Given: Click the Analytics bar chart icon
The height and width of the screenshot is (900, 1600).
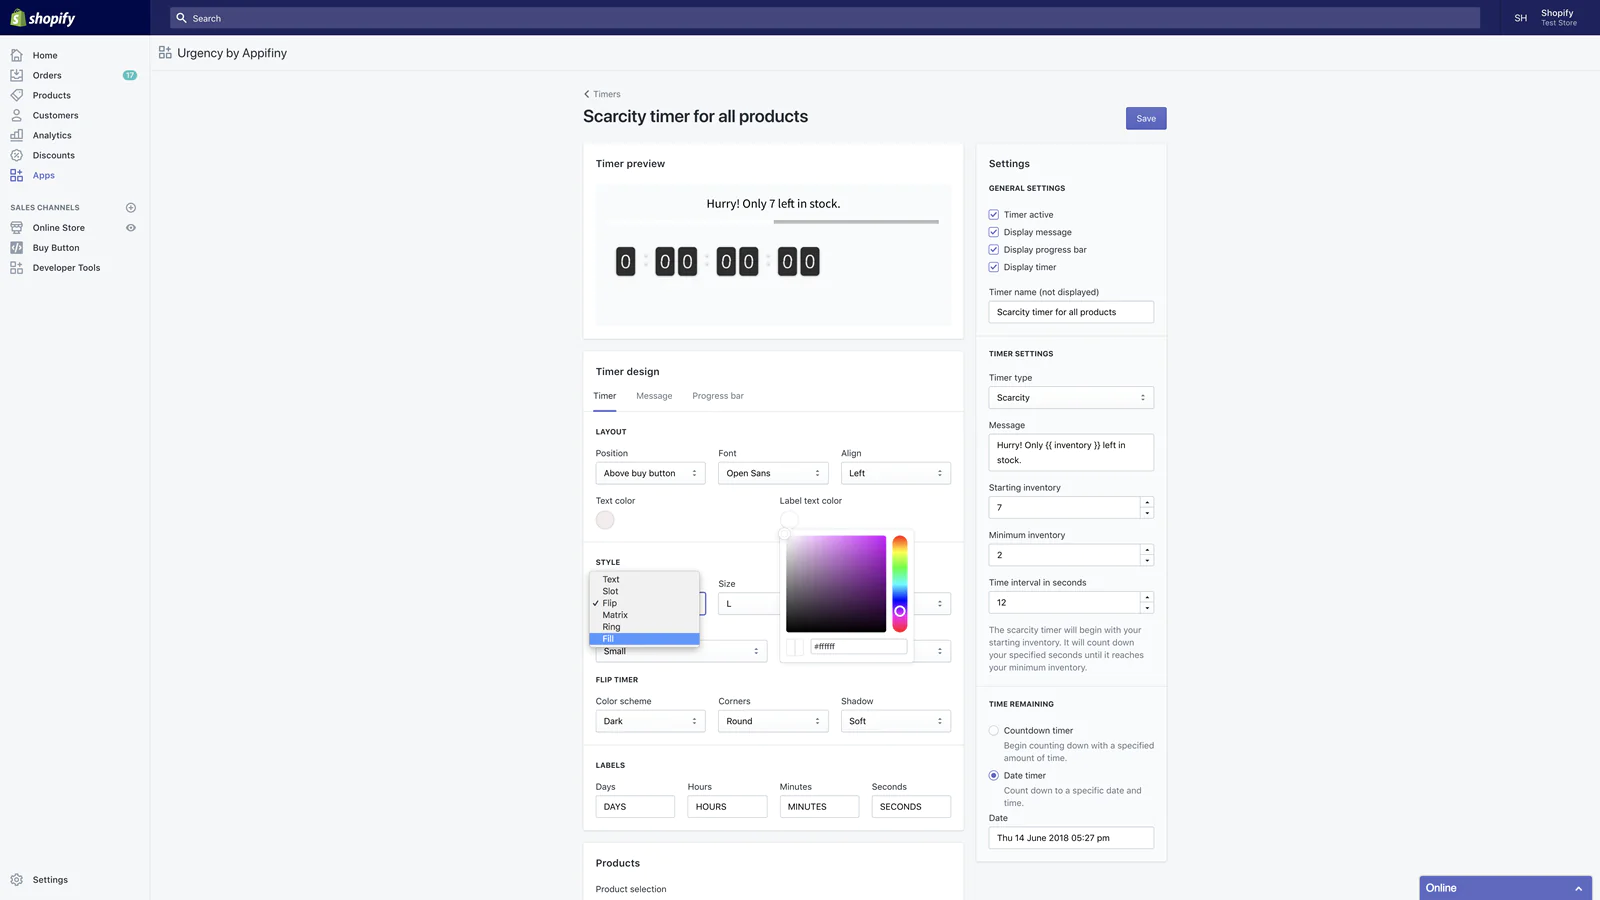Looking at the screenshot, I should point(17,135).
